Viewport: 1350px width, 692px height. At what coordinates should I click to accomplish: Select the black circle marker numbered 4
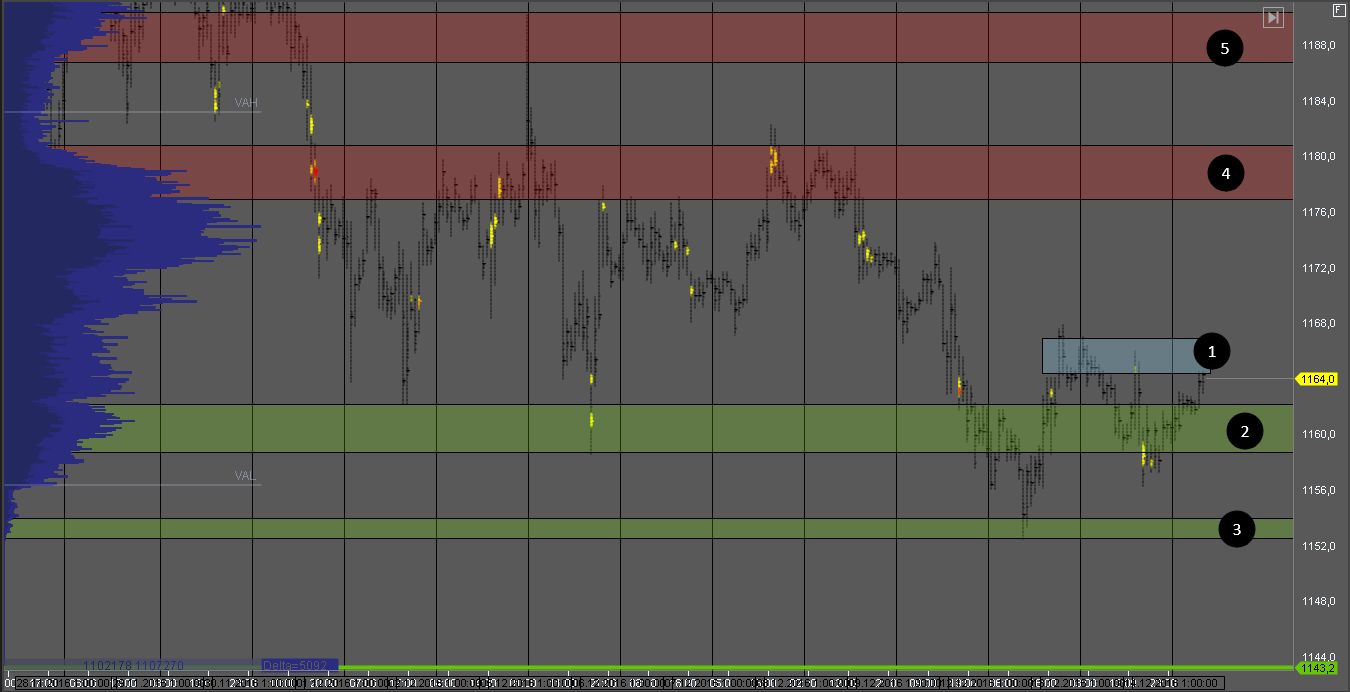[1225, 173]
